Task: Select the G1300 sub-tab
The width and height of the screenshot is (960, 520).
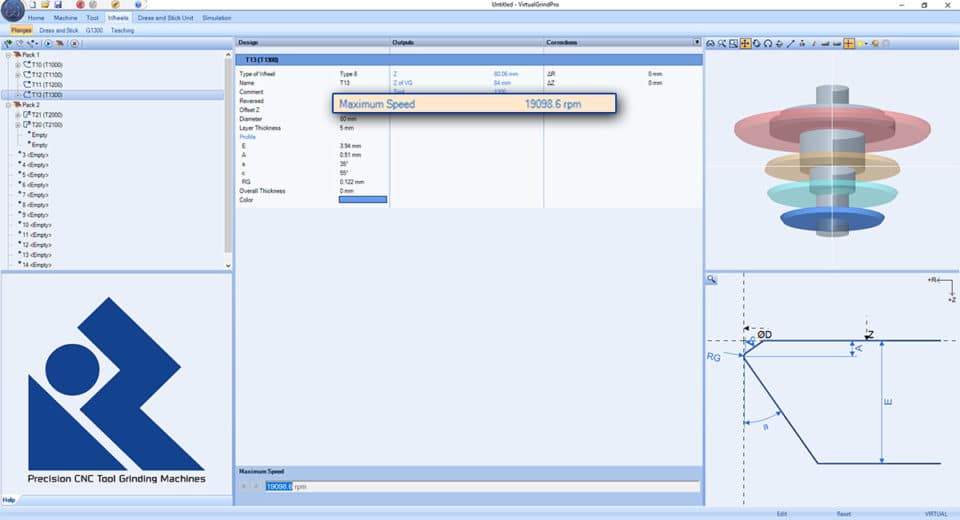Action: pos(94,30)
